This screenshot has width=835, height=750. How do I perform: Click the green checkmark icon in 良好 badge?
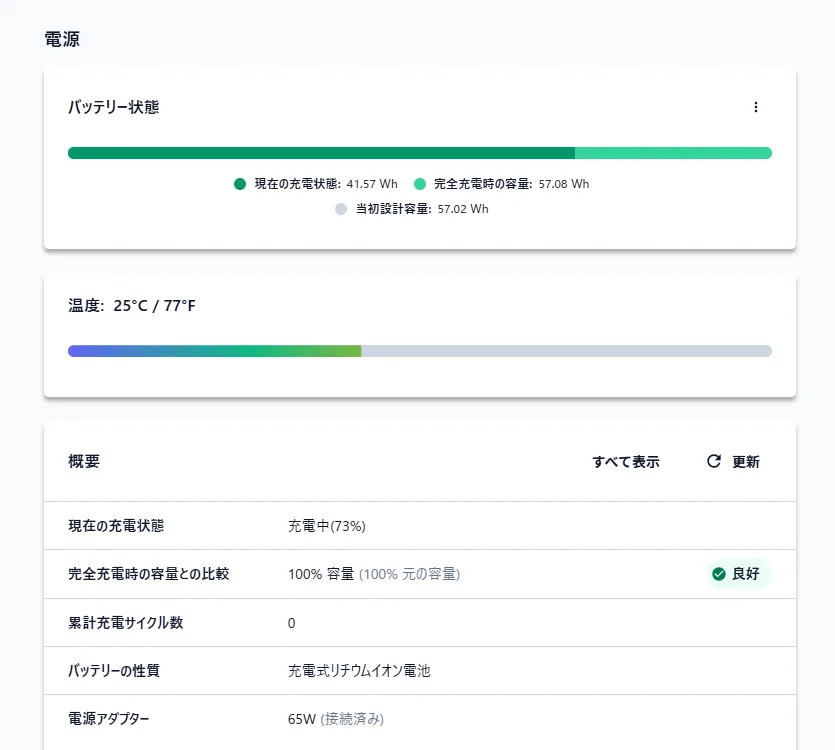click(x=718, y=574)
